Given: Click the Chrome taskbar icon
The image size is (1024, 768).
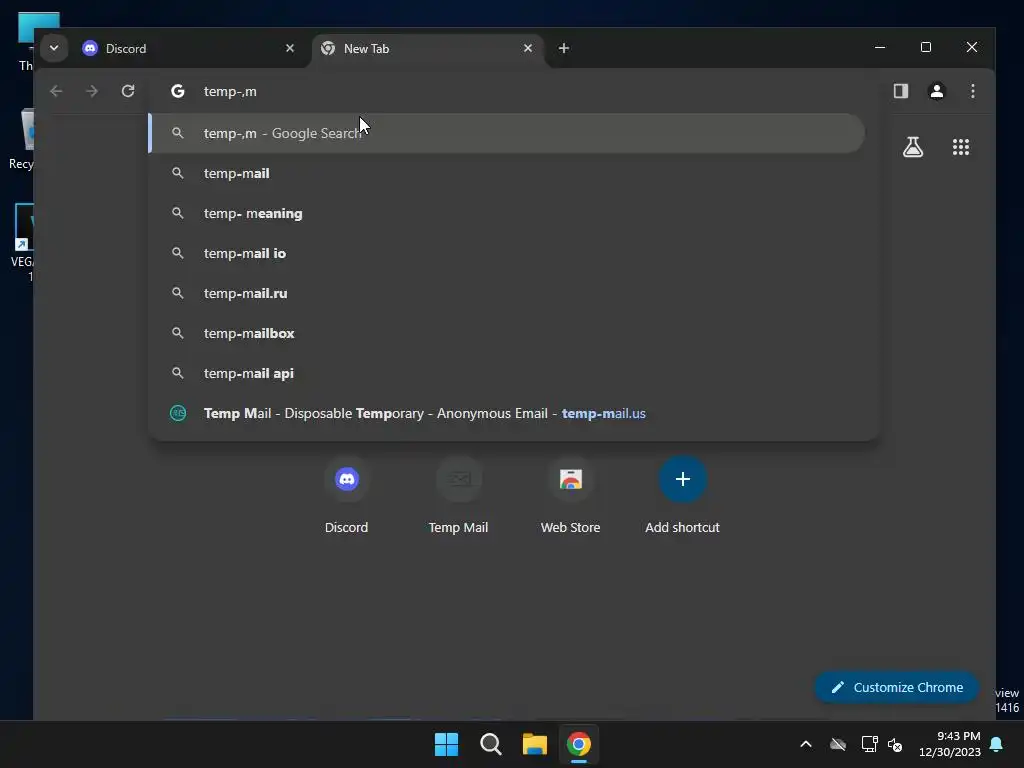Looking at the screenshot, I should (x=579, y=744).
